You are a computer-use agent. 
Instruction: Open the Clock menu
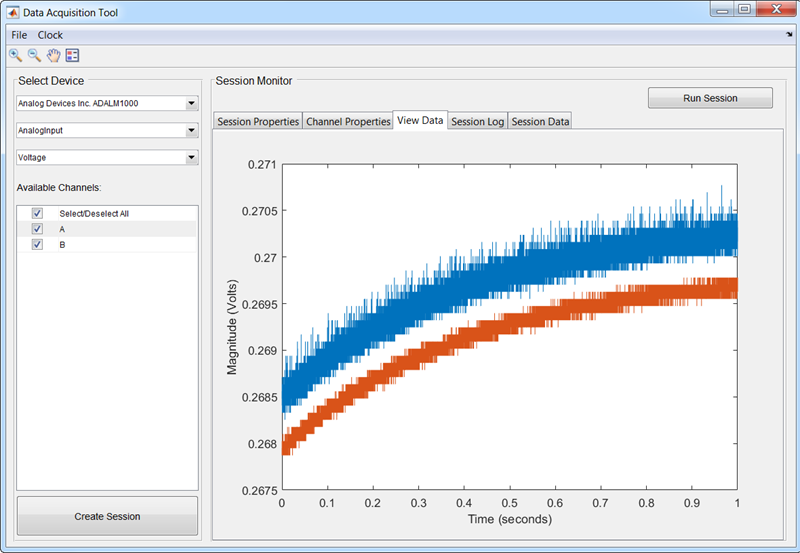click(50, 35)
